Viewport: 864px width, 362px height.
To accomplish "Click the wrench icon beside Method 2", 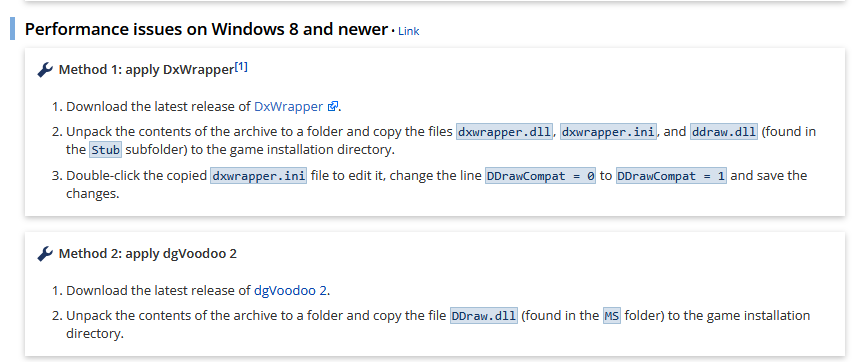I will coord(45,254).
